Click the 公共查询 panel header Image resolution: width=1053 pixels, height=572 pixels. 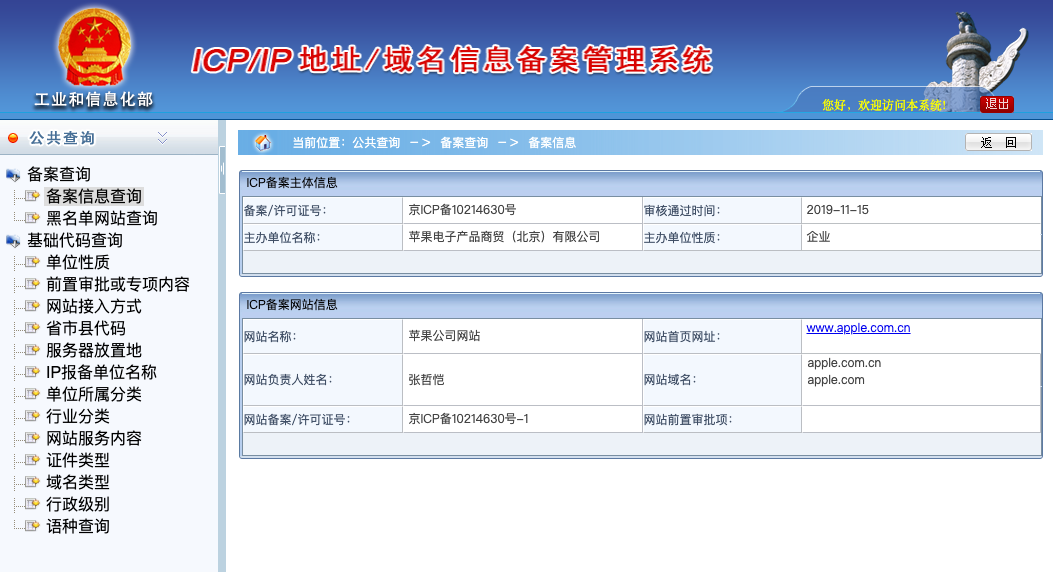point(109,138)
